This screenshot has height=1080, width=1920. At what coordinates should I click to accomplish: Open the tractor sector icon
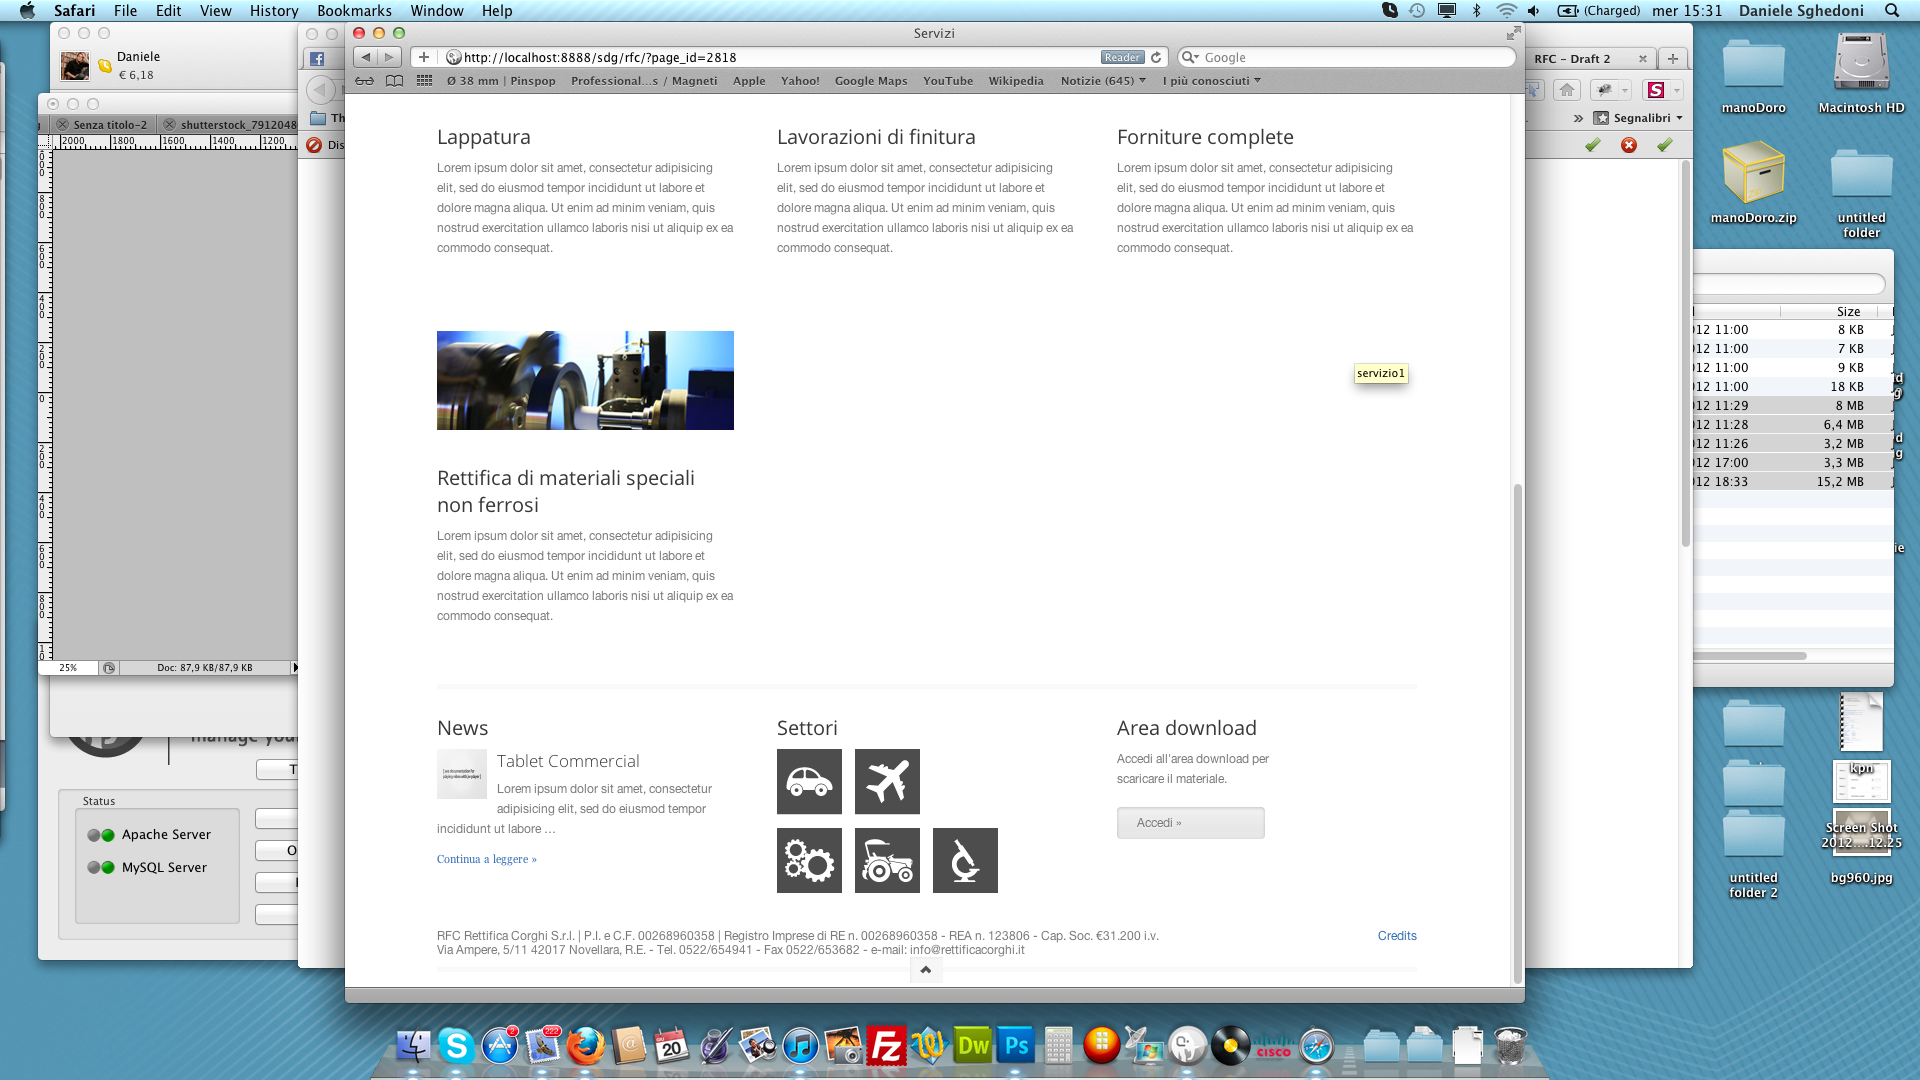point(887,860)
